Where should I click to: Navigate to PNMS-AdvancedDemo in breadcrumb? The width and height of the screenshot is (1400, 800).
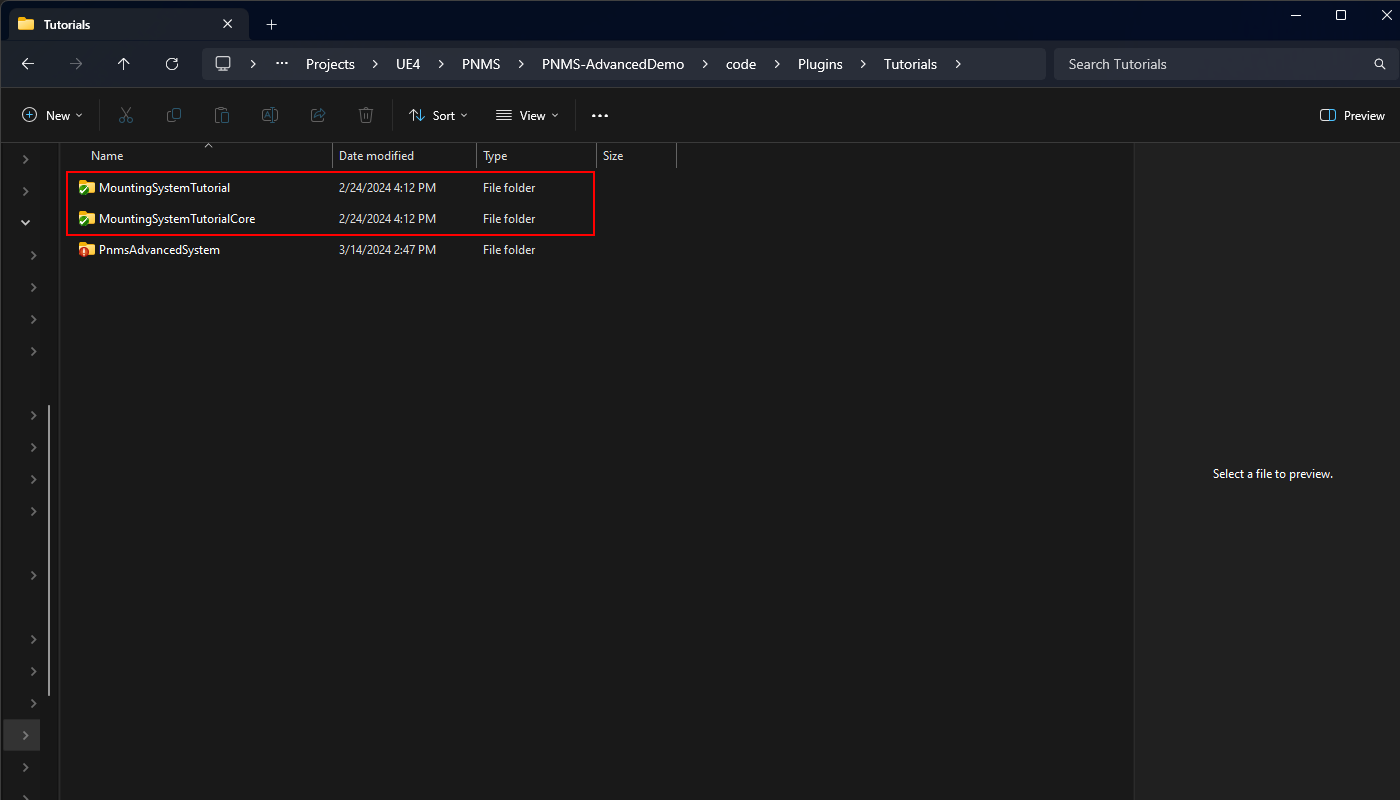pos(613,64)
